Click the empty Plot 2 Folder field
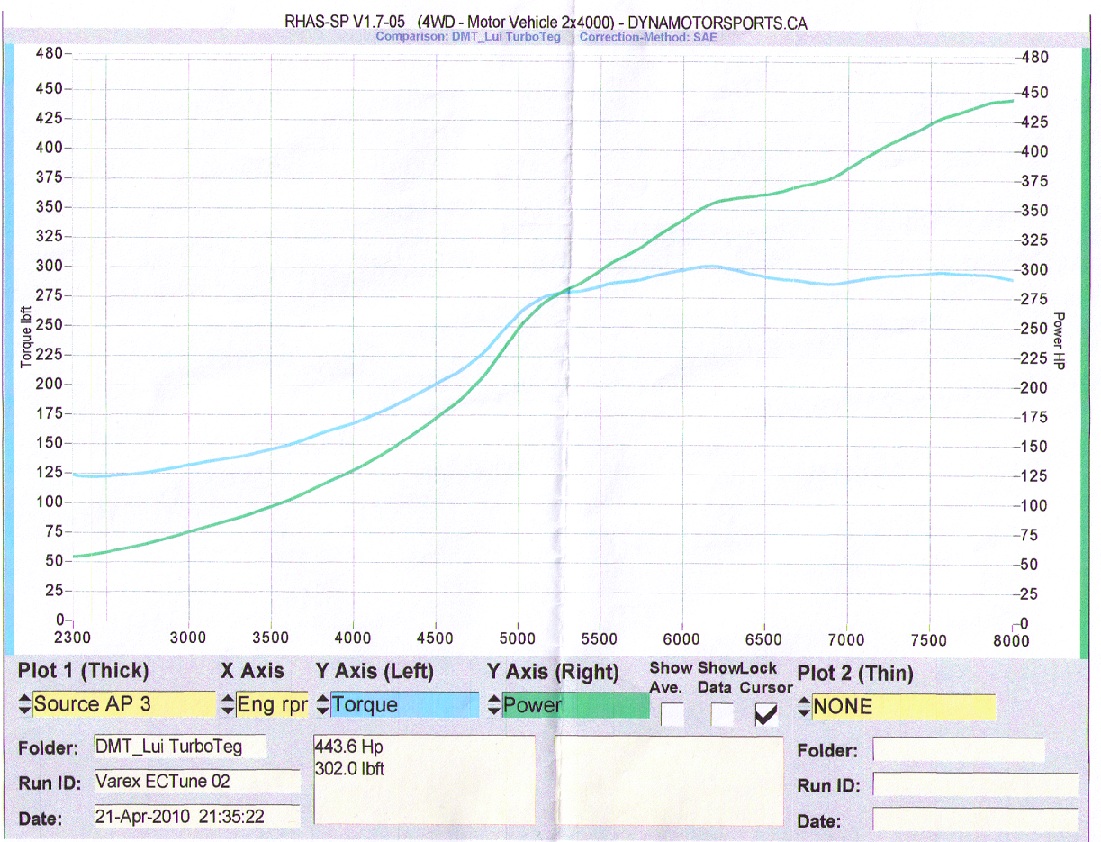The height and width of the screenshot is (842, 1101). pos(958,750)
